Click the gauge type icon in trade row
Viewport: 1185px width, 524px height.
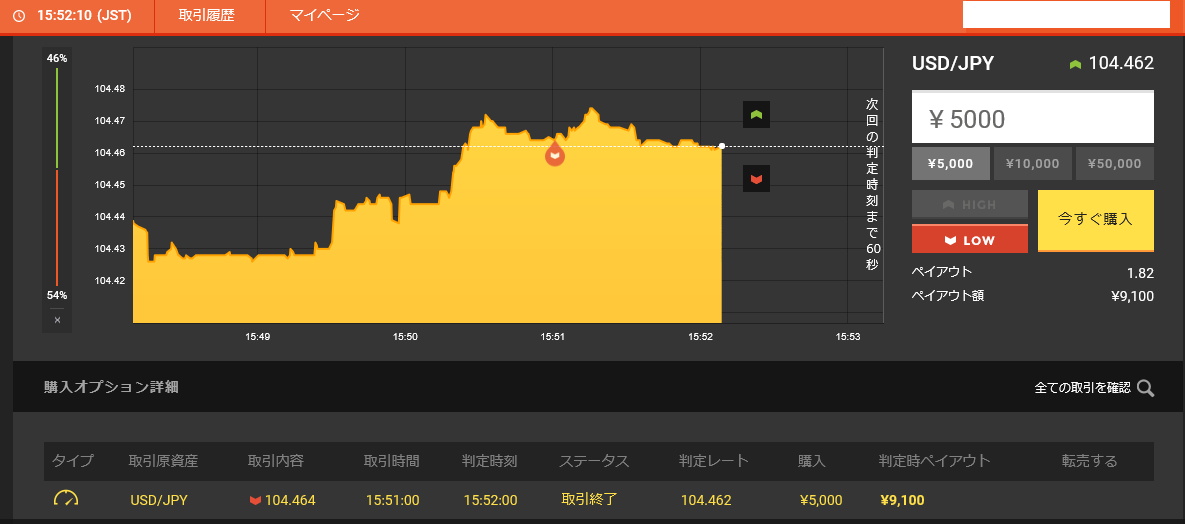(x=66, y=499)
